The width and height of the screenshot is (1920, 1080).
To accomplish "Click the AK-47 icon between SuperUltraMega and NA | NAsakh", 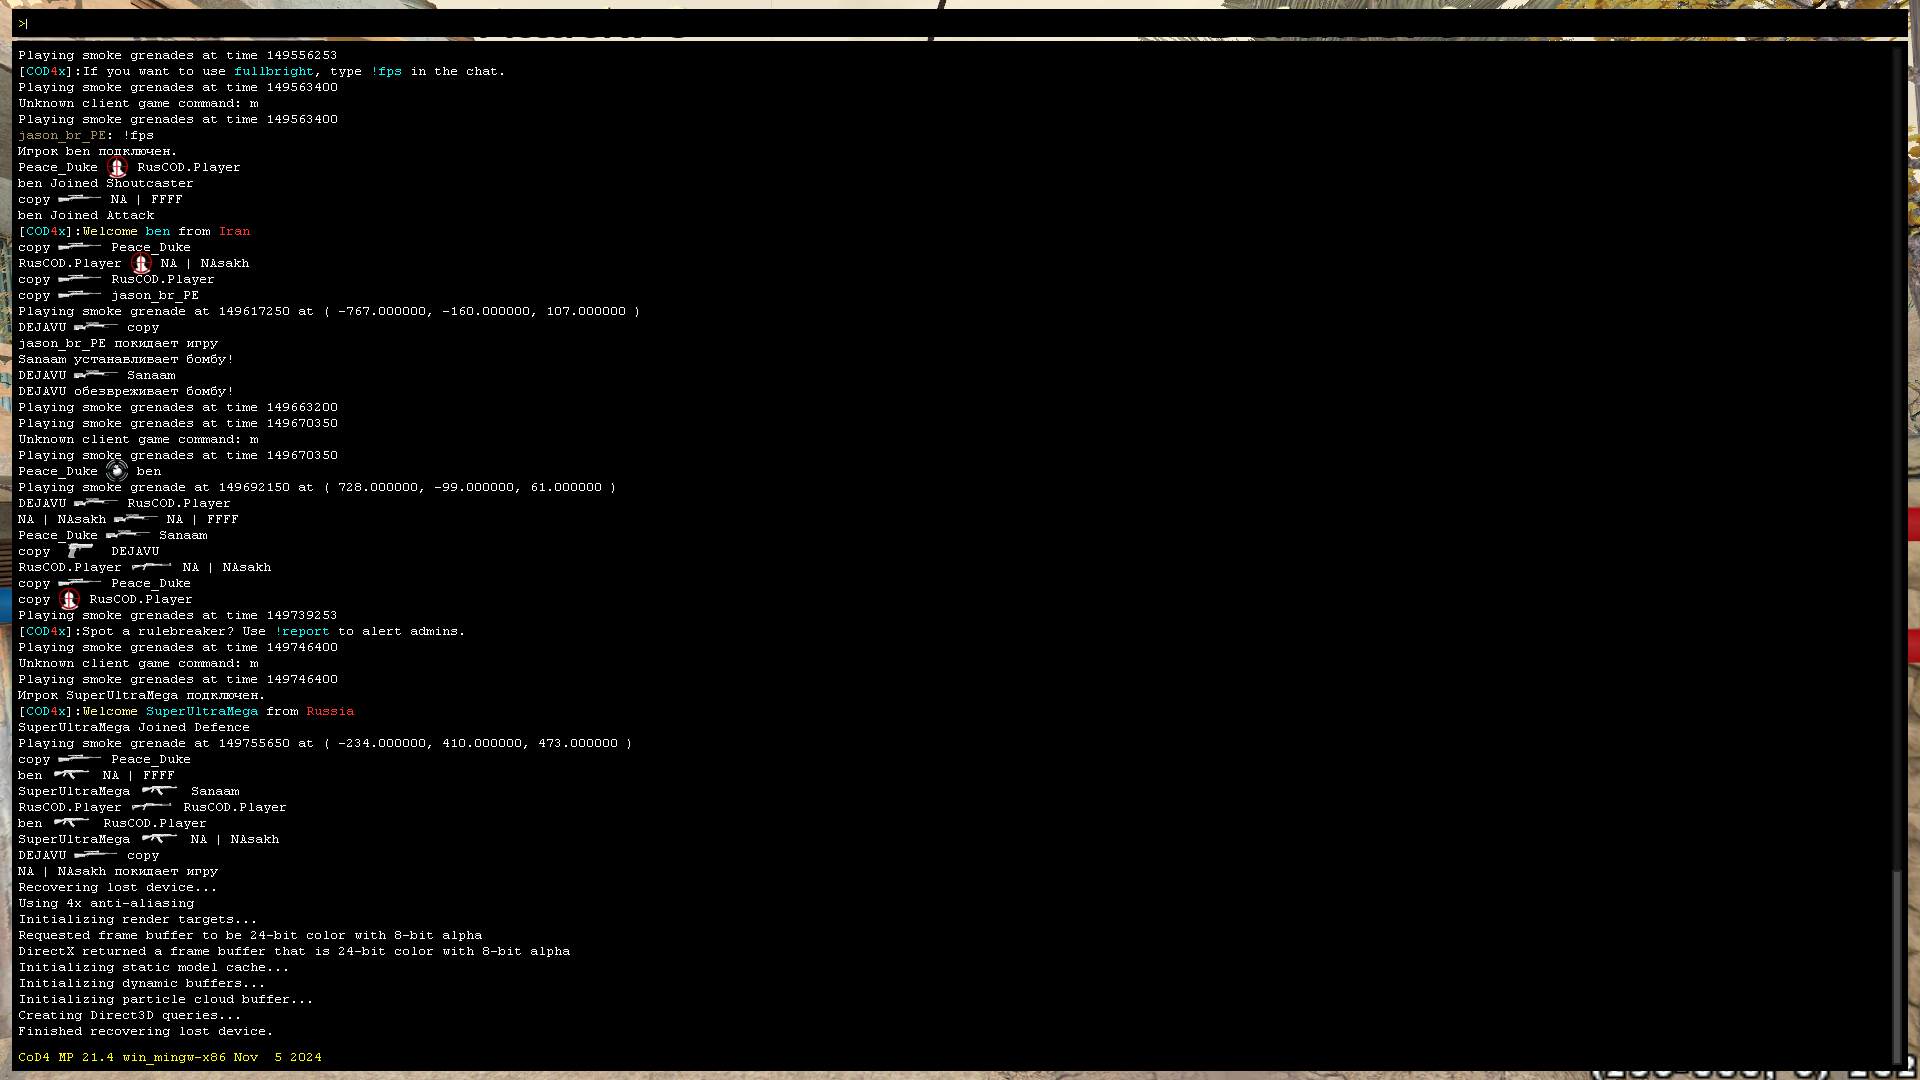I will click(160, 838).
